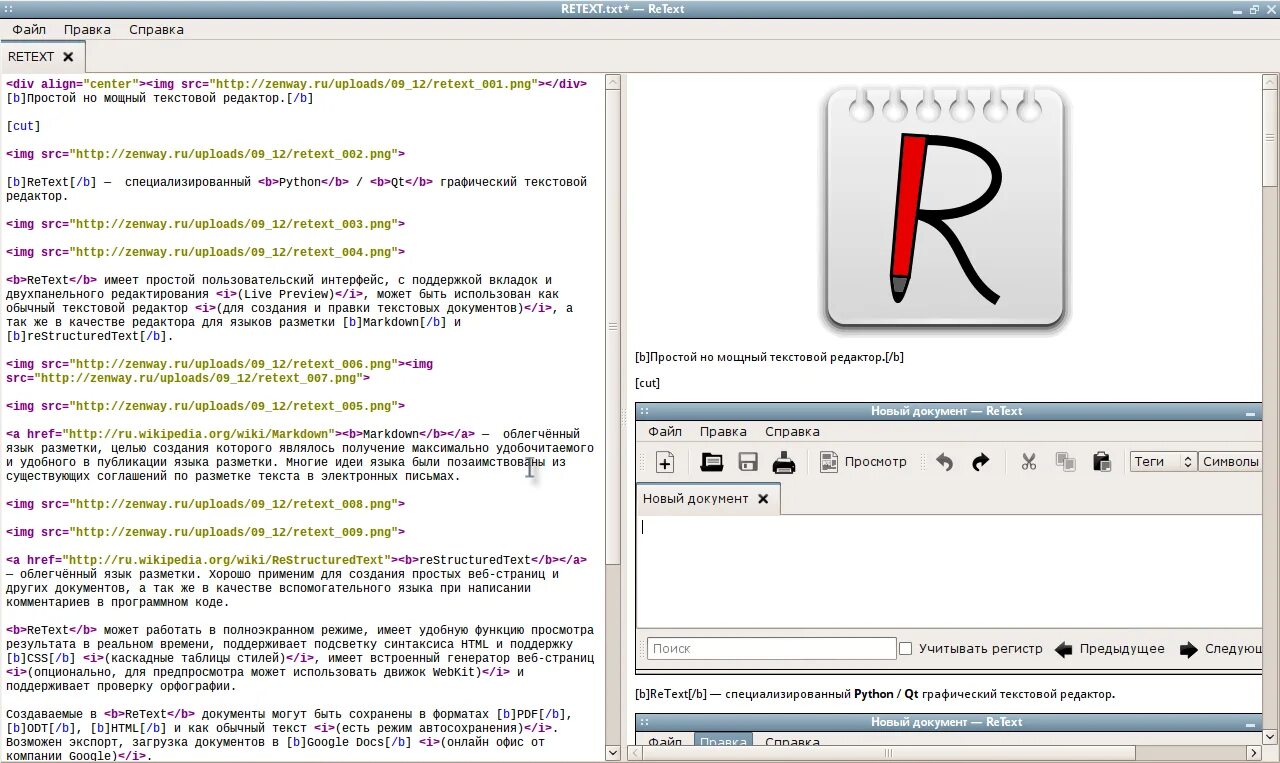Screen dimensions: 1280x763
Task: Click scissors Cut icon in preview screenshot
Action: pos(1028,462)
